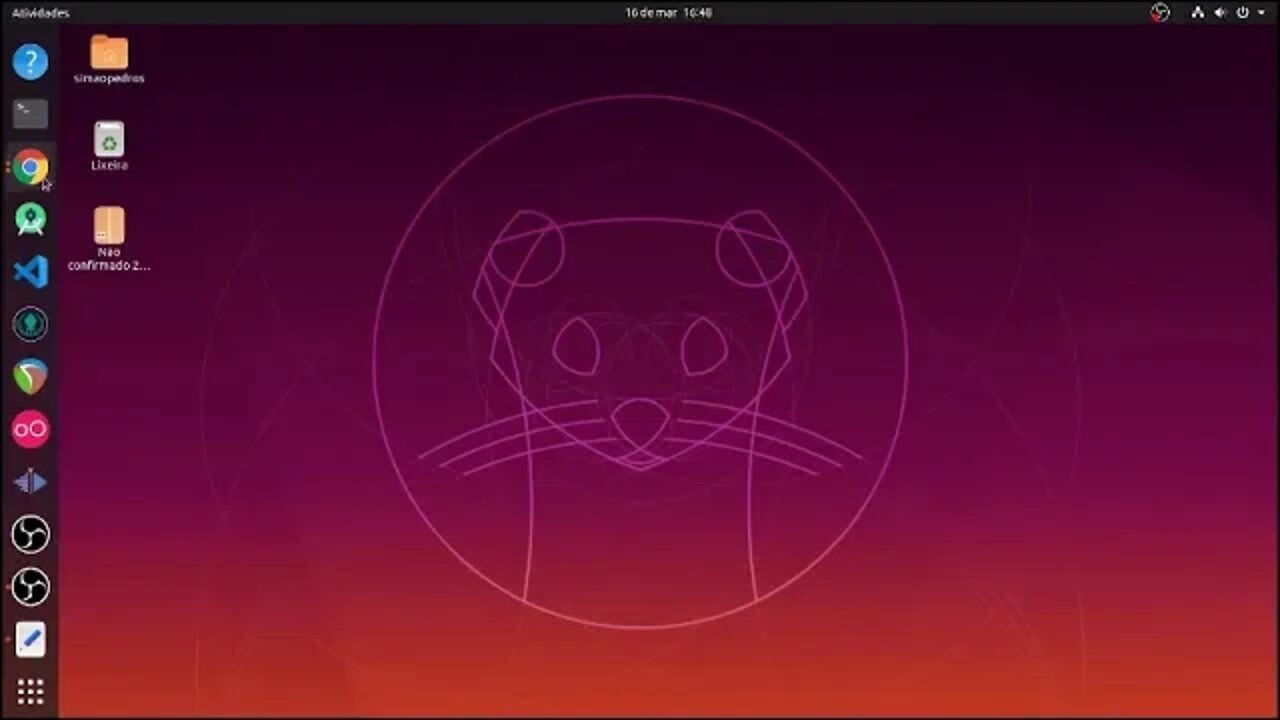Launch OBS Studio icon below the blue arrows icon
1280x720 pixels.
click(x=30, y=534)
